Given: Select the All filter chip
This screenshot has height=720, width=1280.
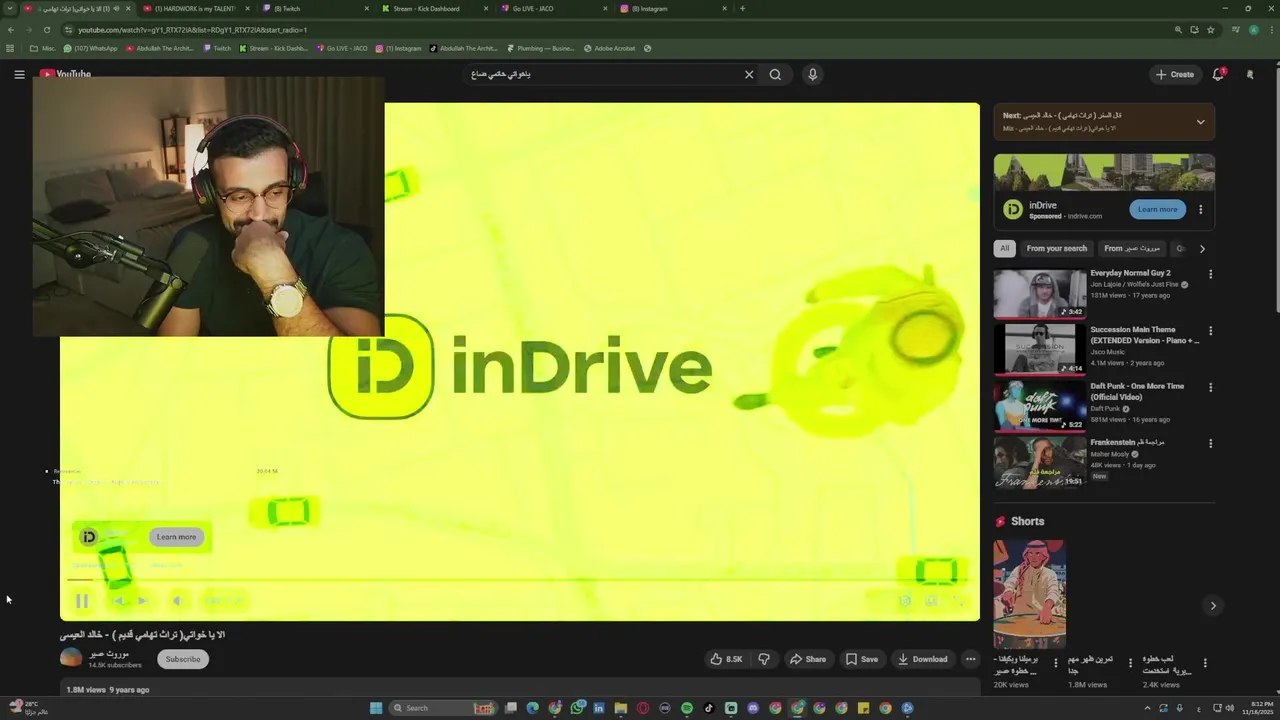Looking at the screenshot, I should coord(1005,248).
